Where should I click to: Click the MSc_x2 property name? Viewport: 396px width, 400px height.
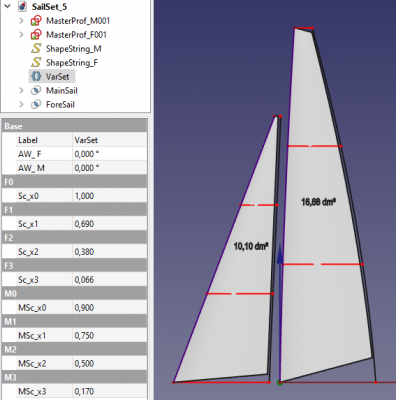click(32, 364)
